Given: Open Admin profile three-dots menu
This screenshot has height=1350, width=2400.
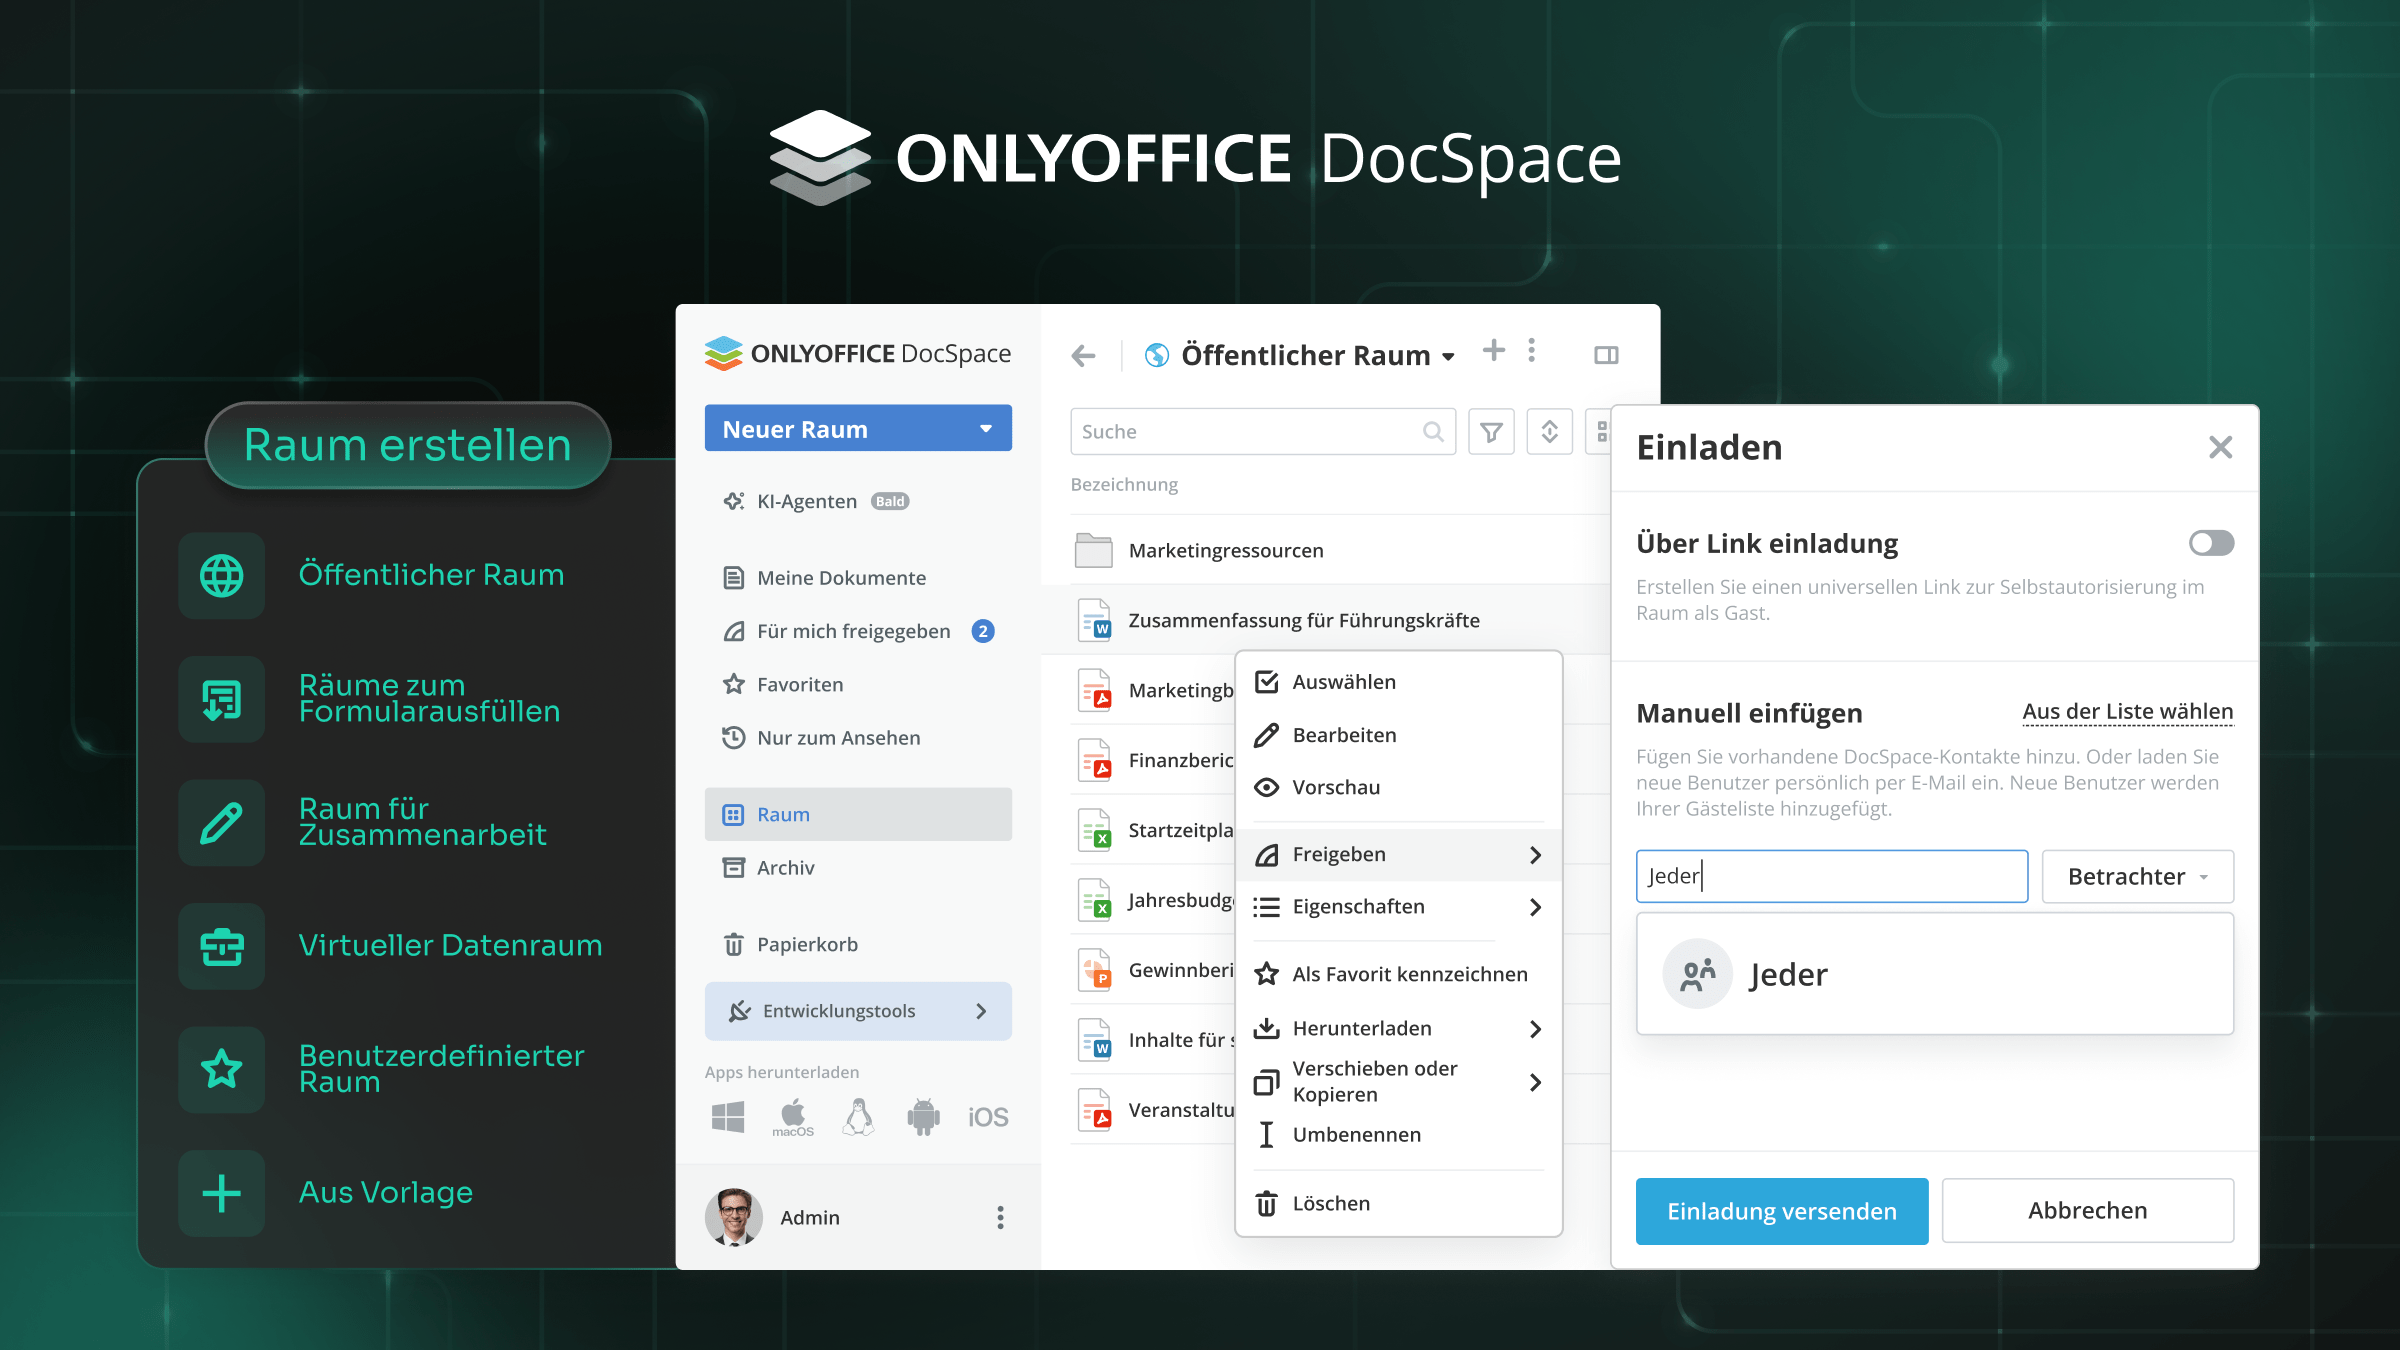Looking at the screenshot, I should click(x=1000, y=1217).
